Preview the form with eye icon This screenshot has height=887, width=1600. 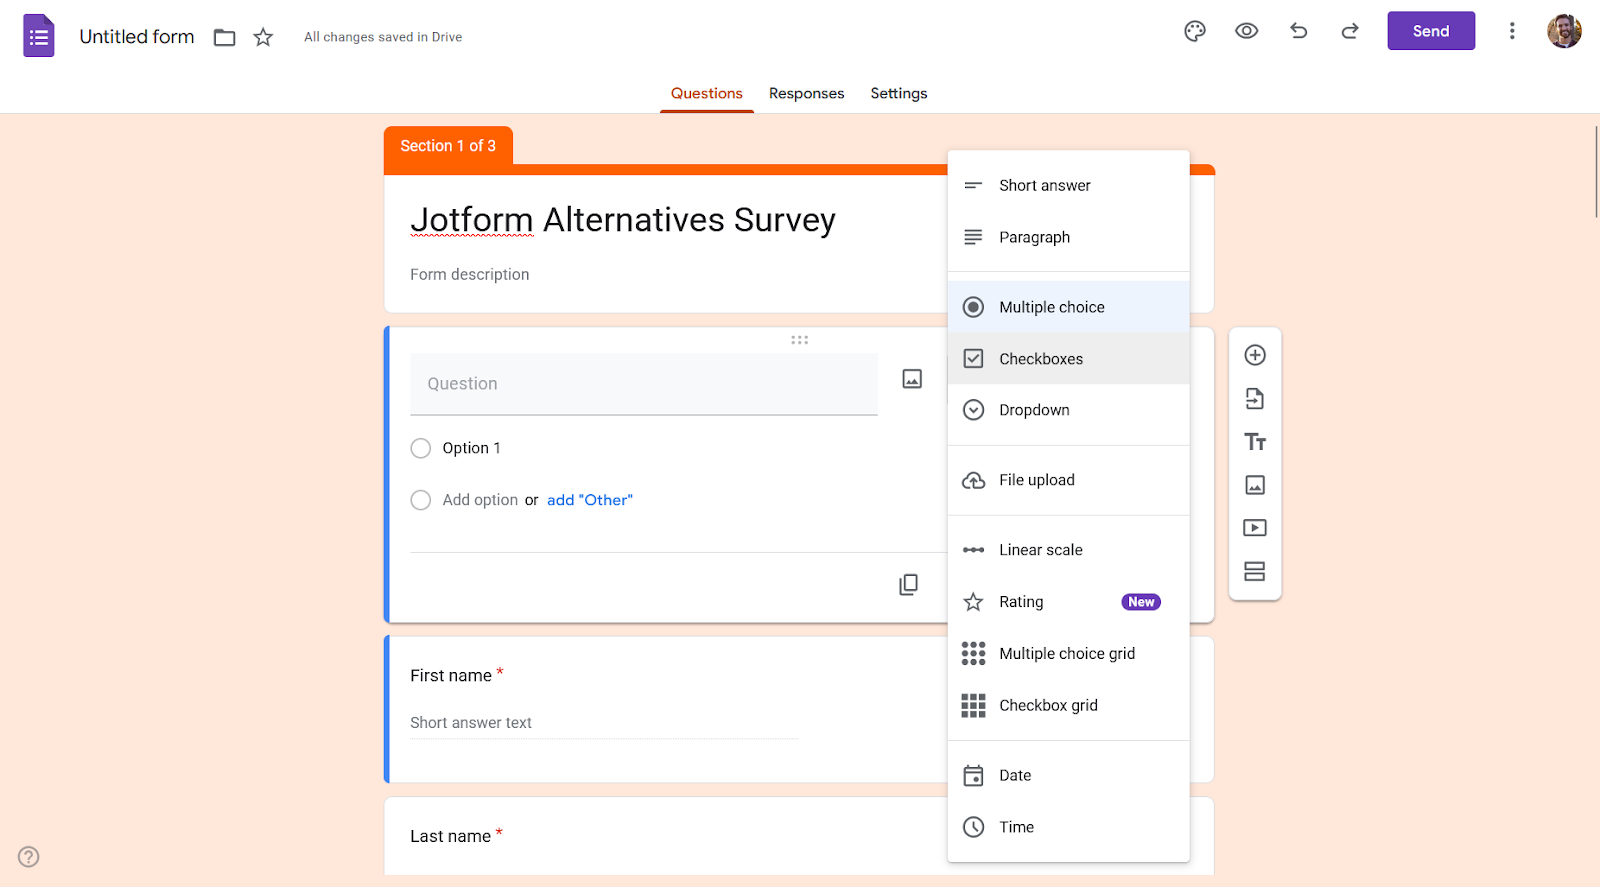1246,31
